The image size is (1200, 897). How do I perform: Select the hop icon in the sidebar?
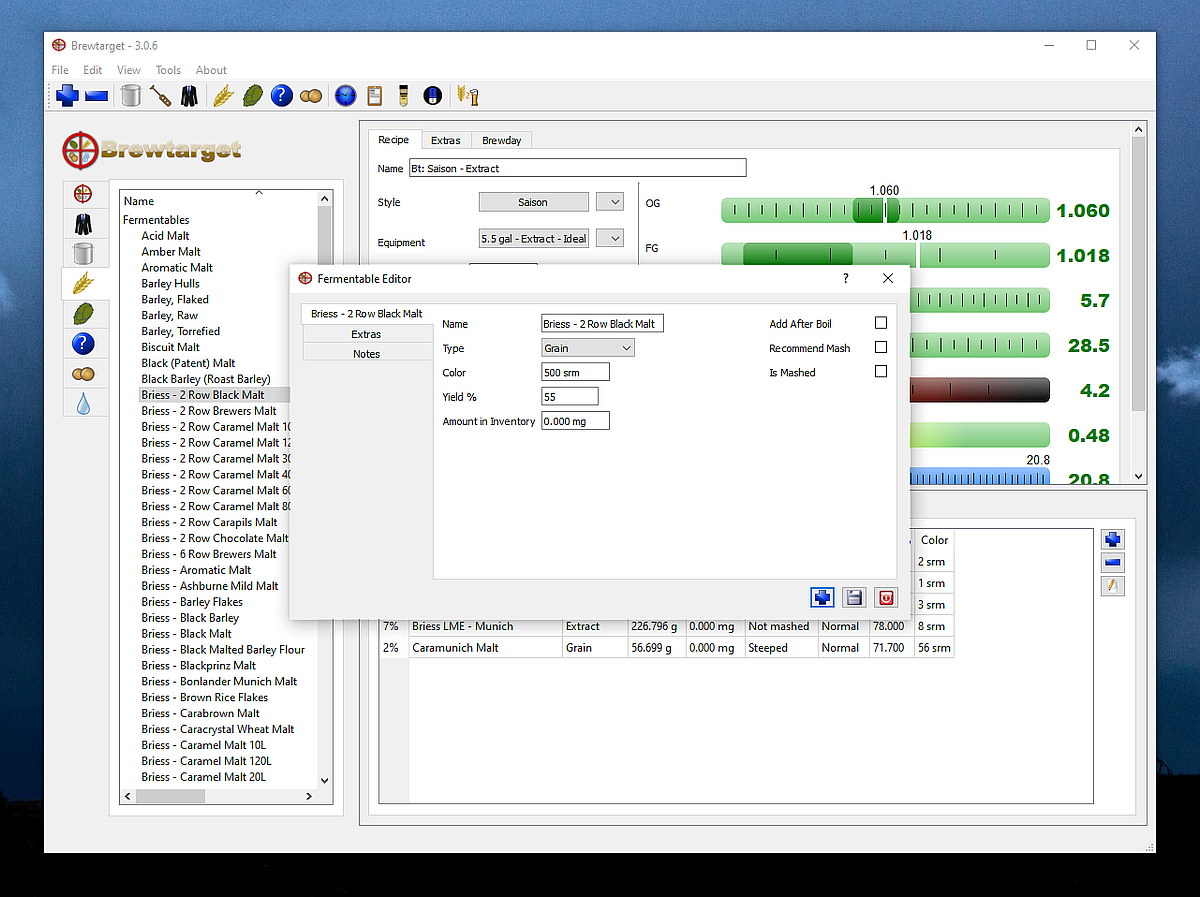click(84, 314)
